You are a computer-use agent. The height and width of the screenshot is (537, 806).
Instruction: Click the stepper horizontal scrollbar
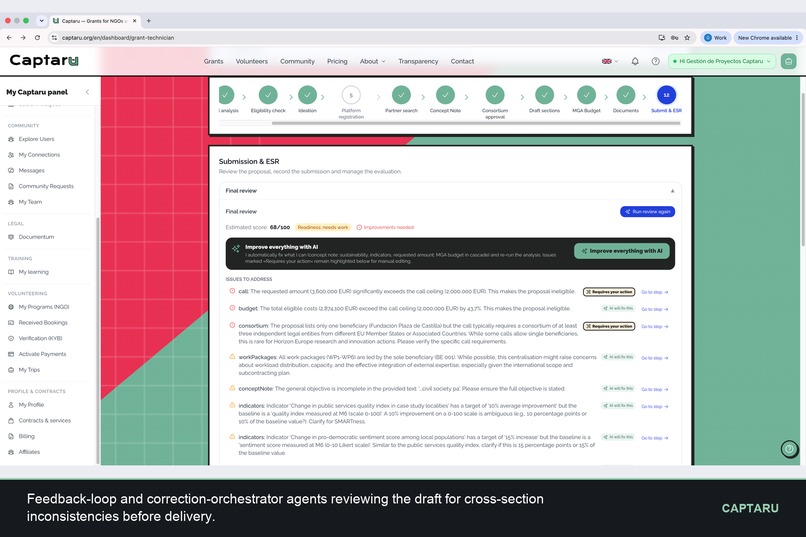click(x=475, y=123)
